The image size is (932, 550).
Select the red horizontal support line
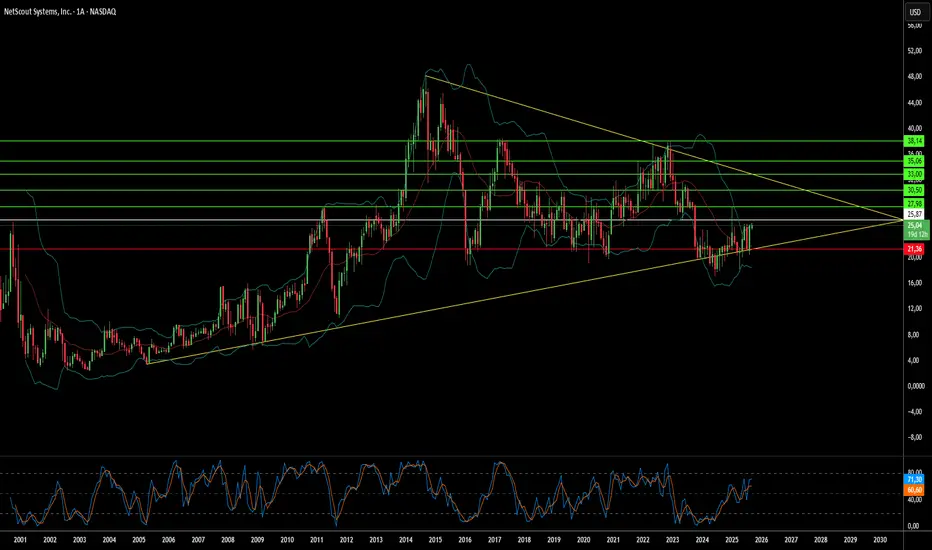point(300,249)
